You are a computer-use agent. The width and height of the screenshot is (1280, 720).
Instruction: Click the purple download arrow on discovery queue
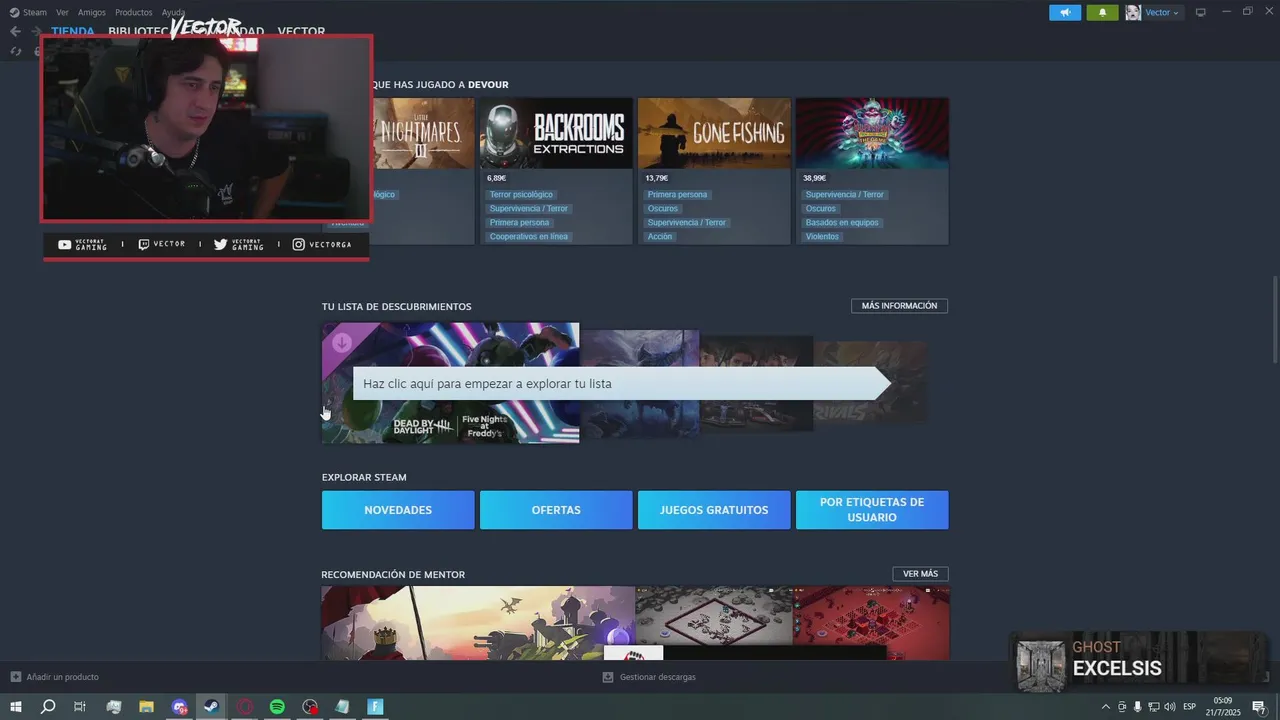[x=342, y=343]
